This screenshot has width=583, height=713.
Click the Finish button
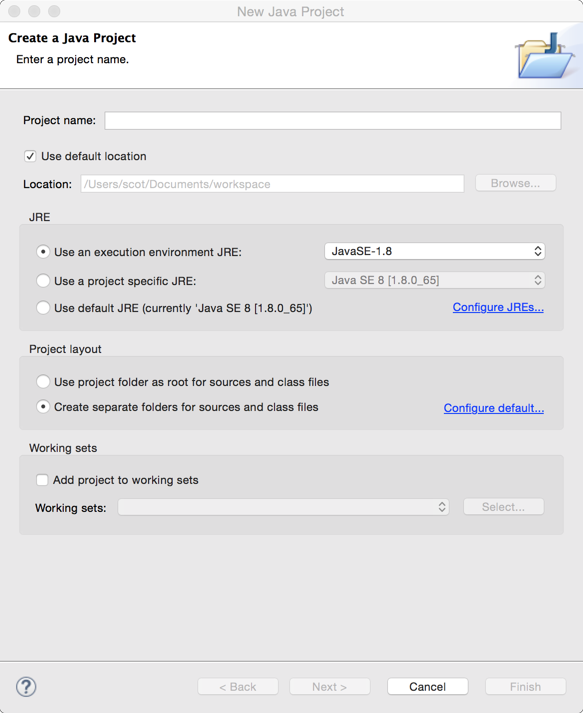(525, 687)
